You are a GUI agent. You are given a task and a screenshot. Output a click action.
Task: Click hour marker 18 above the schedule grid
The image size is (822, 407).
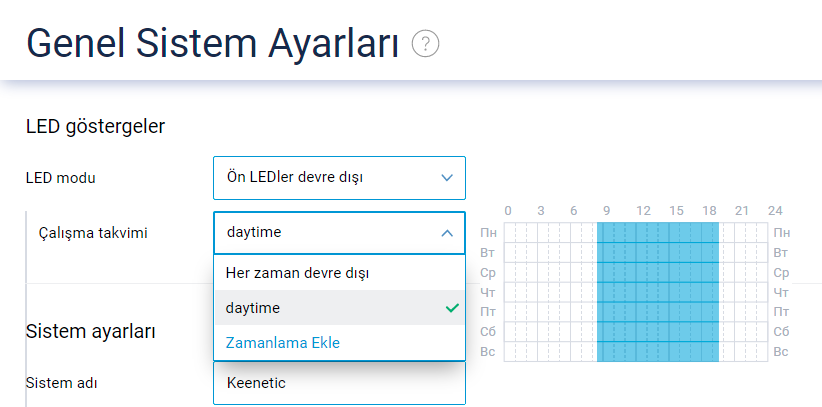click(x=709, y=210)
